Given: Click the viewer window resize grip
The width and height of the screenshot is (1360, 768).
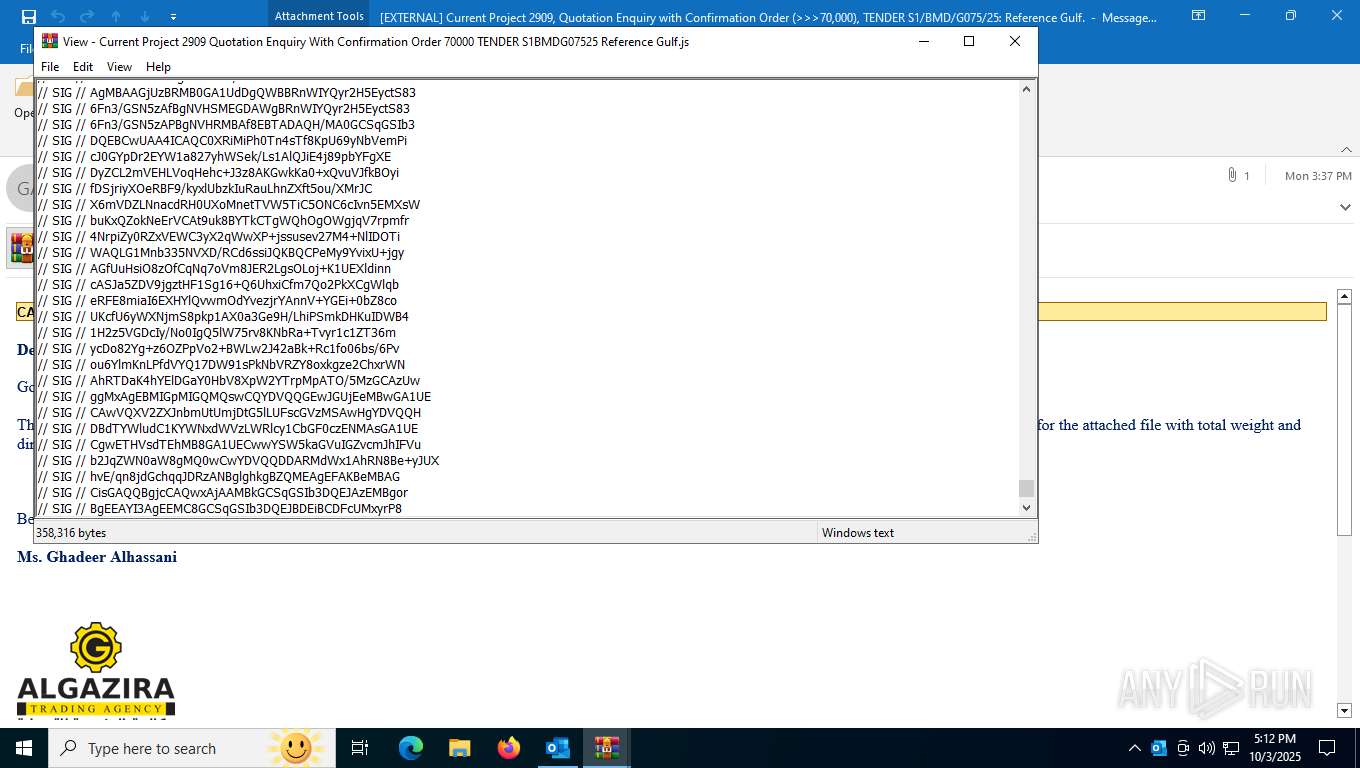Looking at the screenshot, I should (1031, 537).
